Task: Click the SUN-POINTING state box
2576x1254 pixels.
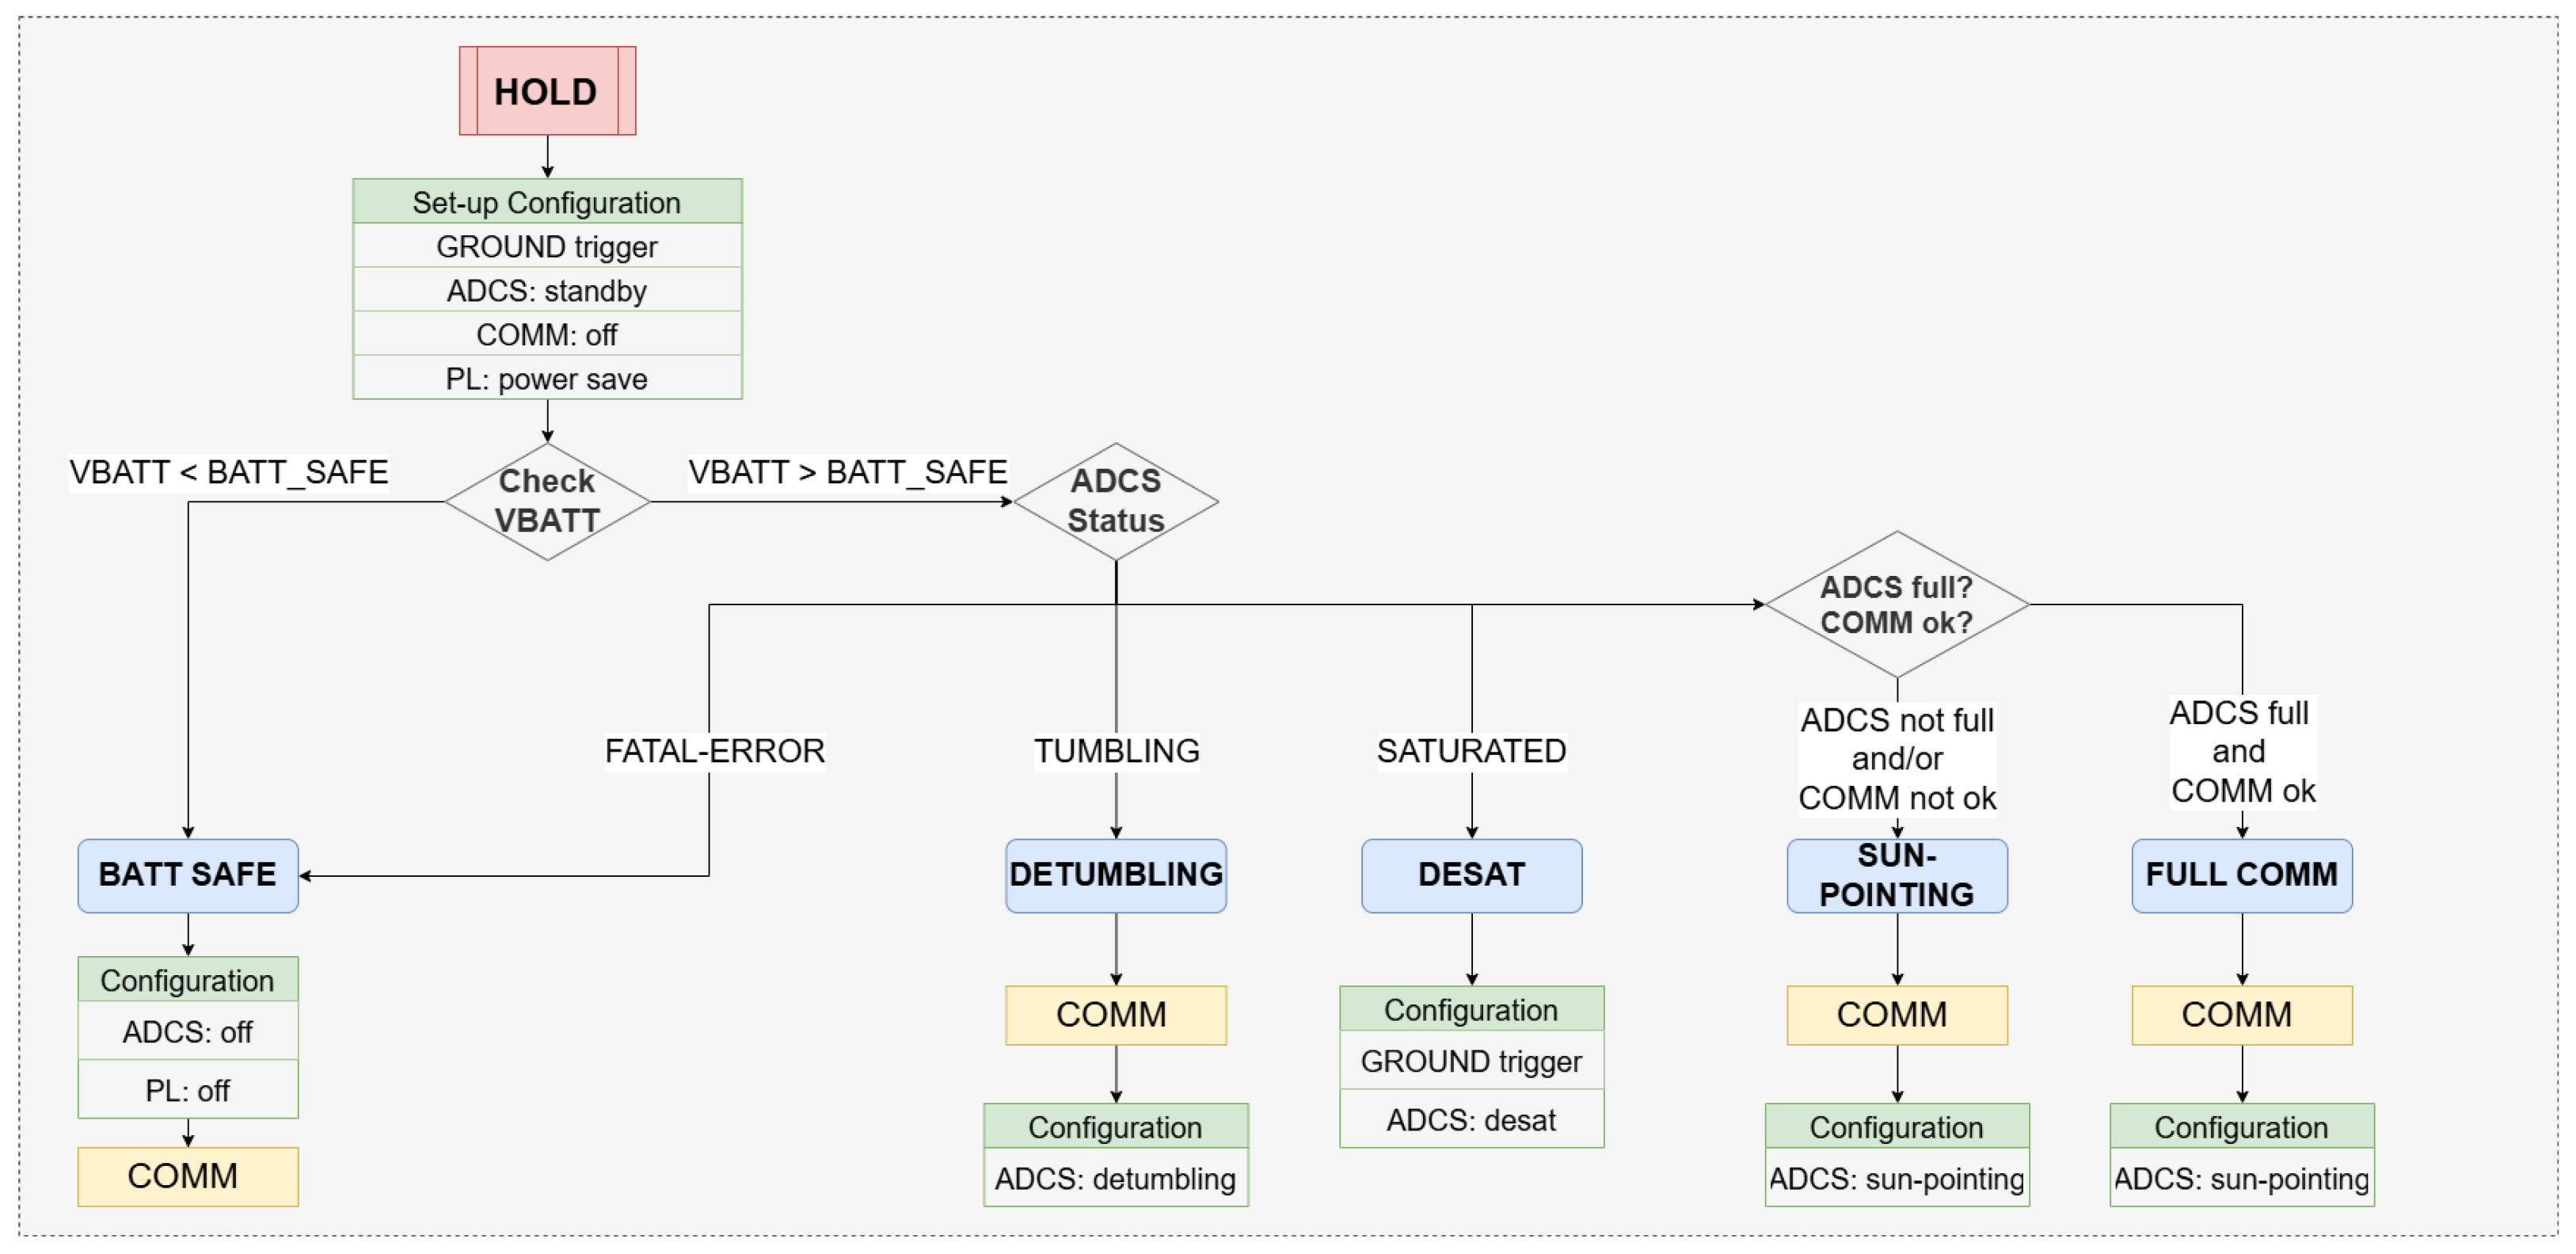Action: click(1896, 875)
